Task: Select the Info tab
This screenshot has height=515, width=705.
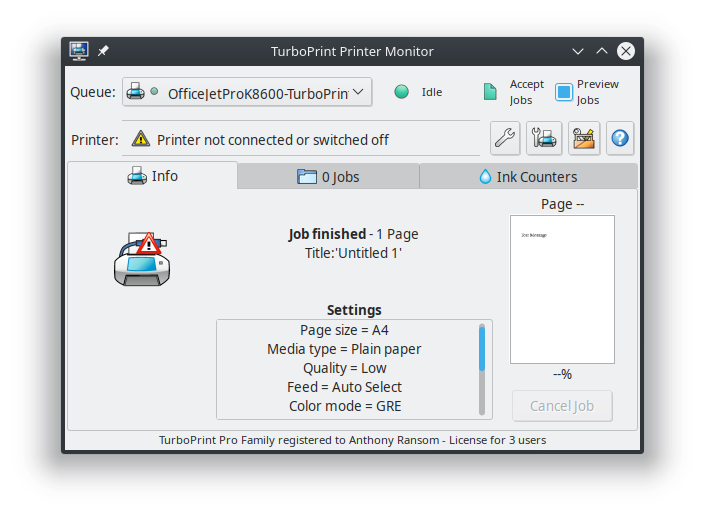Action: coord(153,176)
